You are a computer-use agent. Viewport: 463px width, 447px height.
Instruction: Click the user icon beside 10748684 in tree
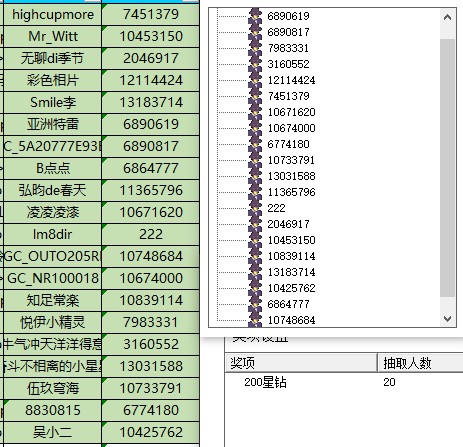[x=255, y=320]
